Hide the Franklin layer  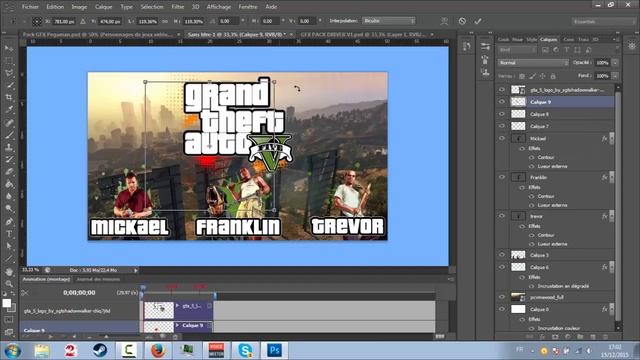pyautogui.click(x=502, y=177)
